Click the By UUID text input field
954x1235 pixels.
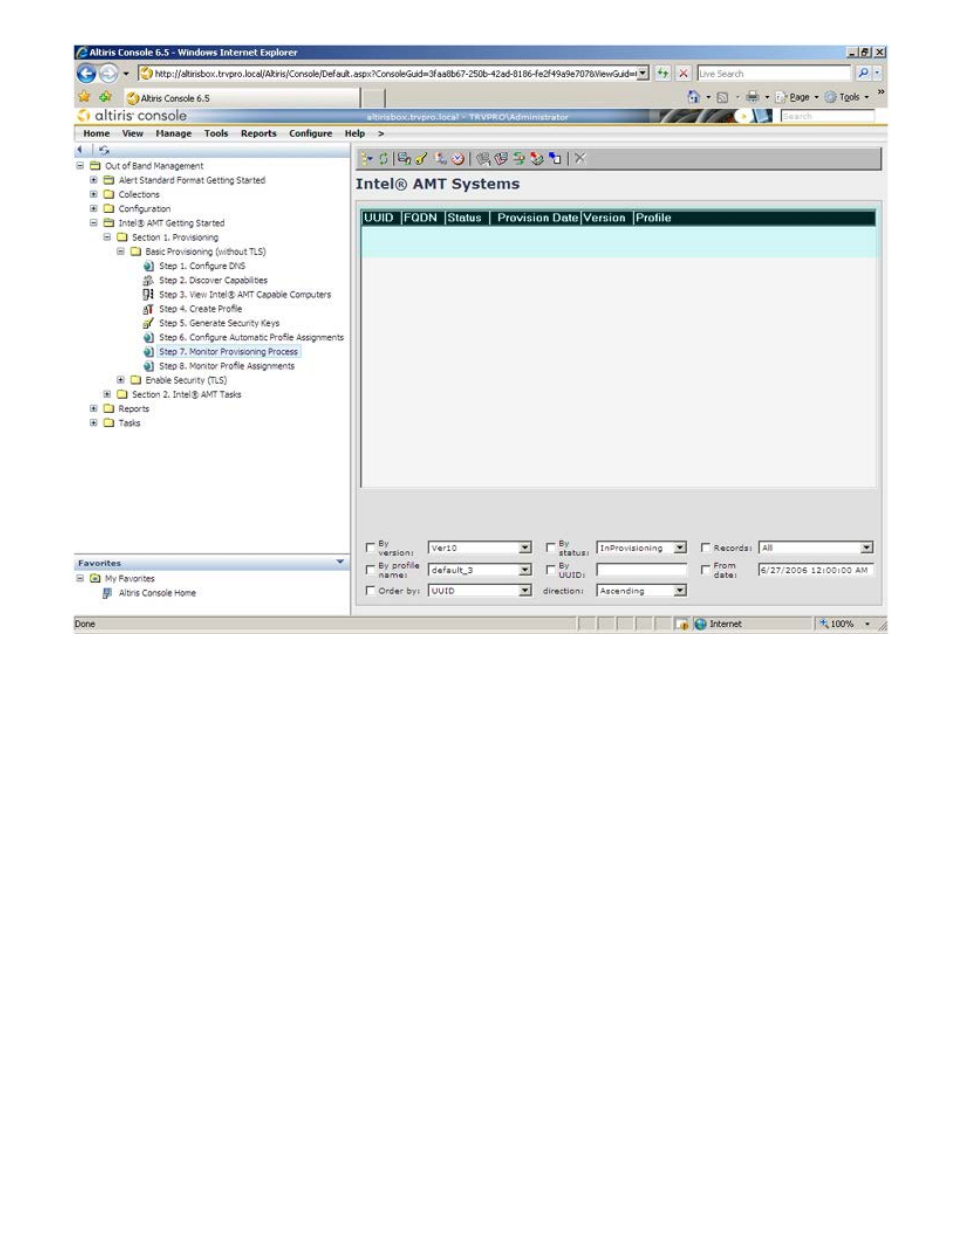pyautogui.click(x=642, y=569)
